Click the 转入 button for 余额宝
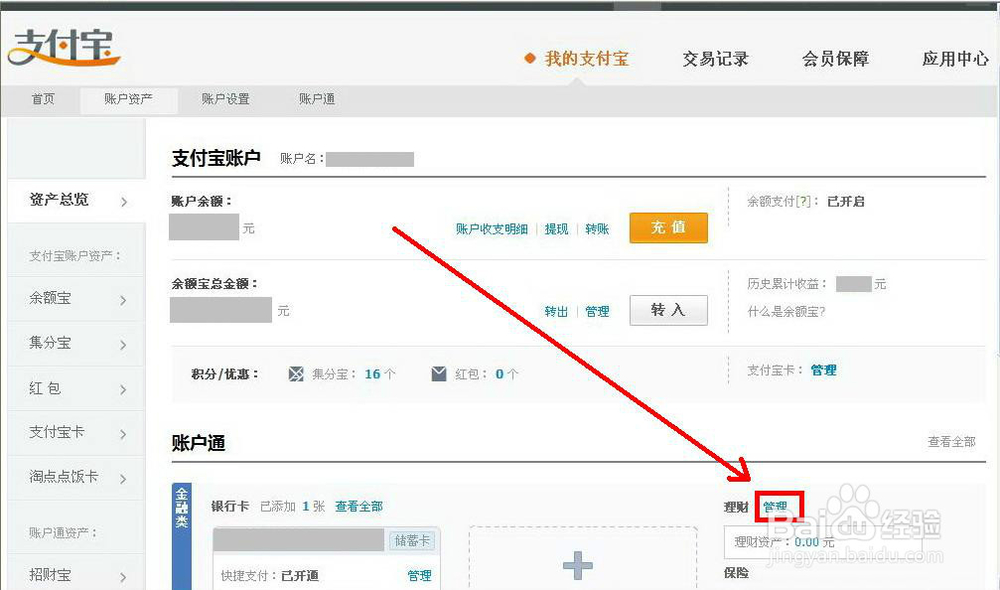The height and width of the screenshot is (590, 1000). [x=668, y=310]
